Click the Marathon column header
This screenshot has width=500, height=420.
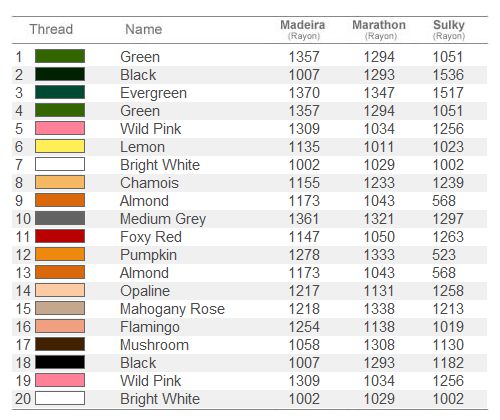pos(379,30)
